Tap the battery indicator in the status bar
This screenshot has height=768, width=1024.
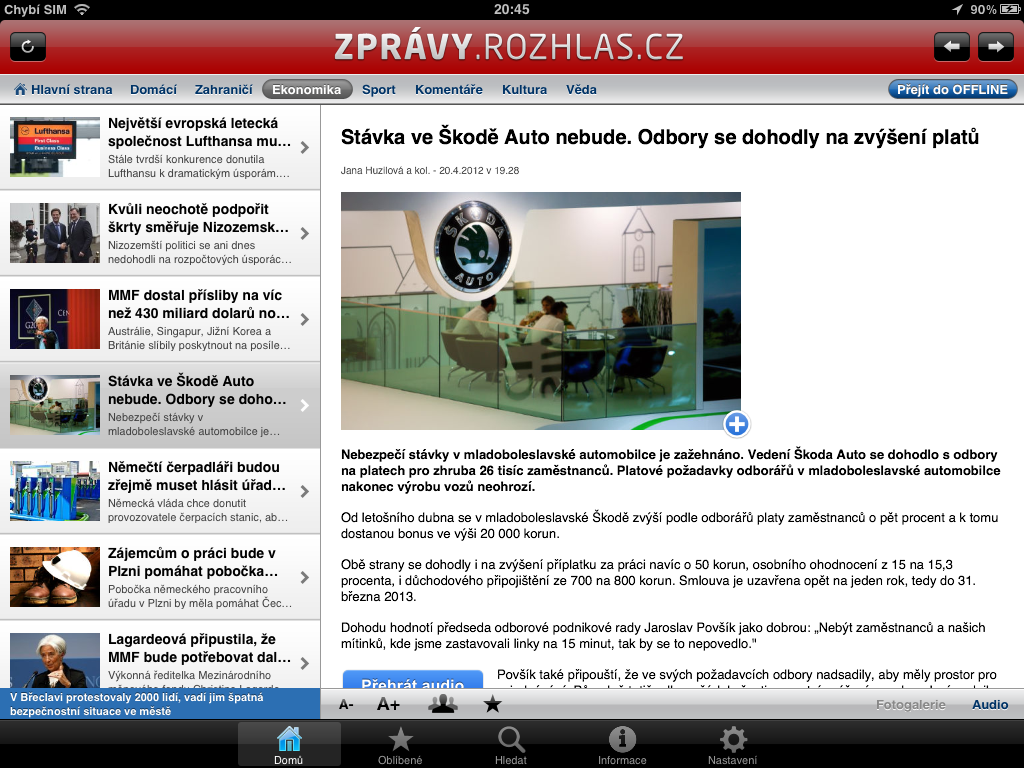point(1010,9)
